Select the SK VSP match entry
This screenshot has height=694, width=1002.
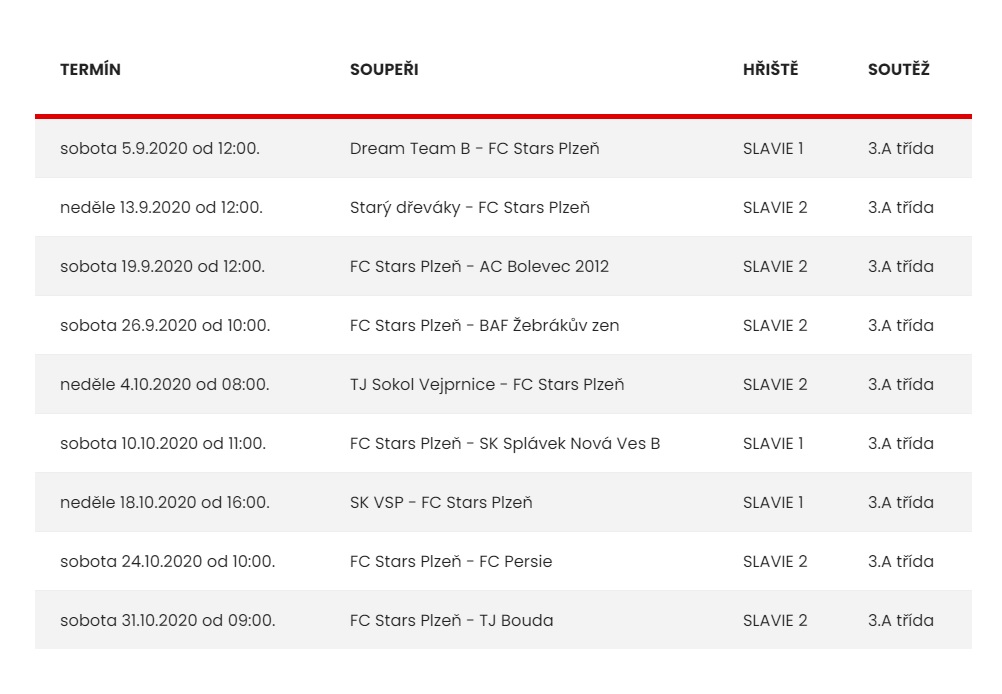[x=441, y=503]
